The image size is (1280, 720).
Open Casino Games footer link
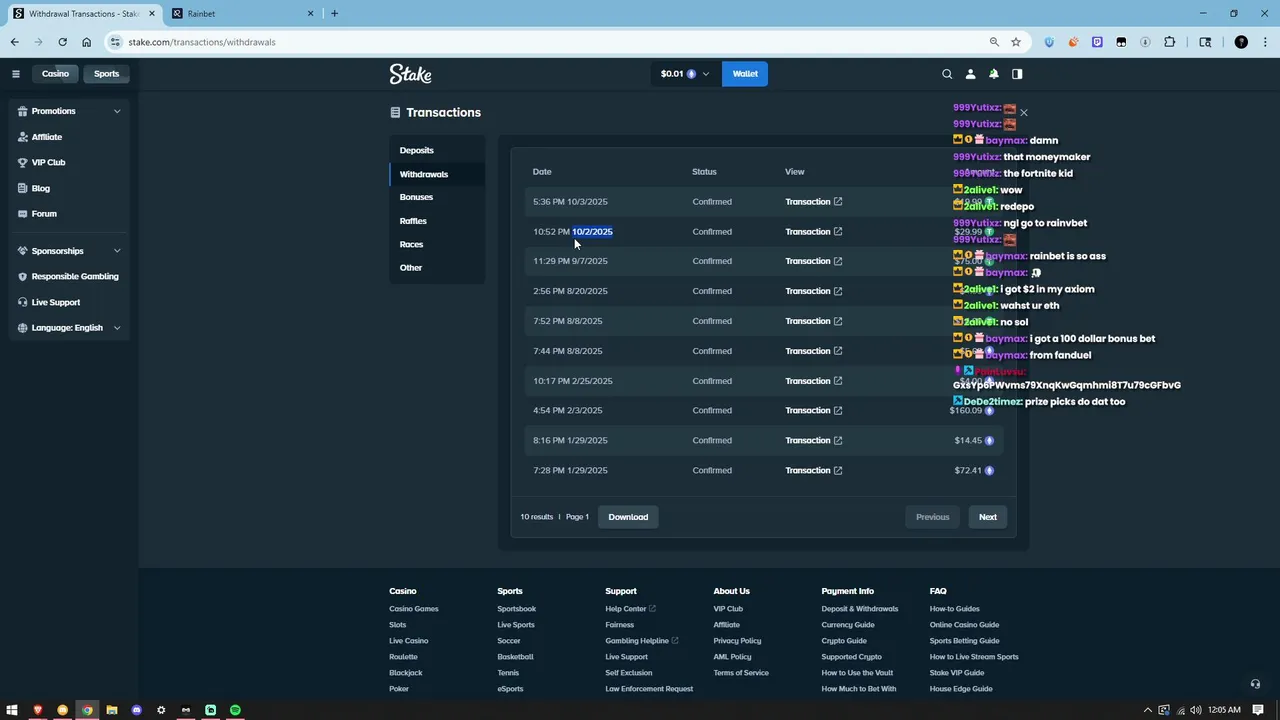[x=414, y=609]
